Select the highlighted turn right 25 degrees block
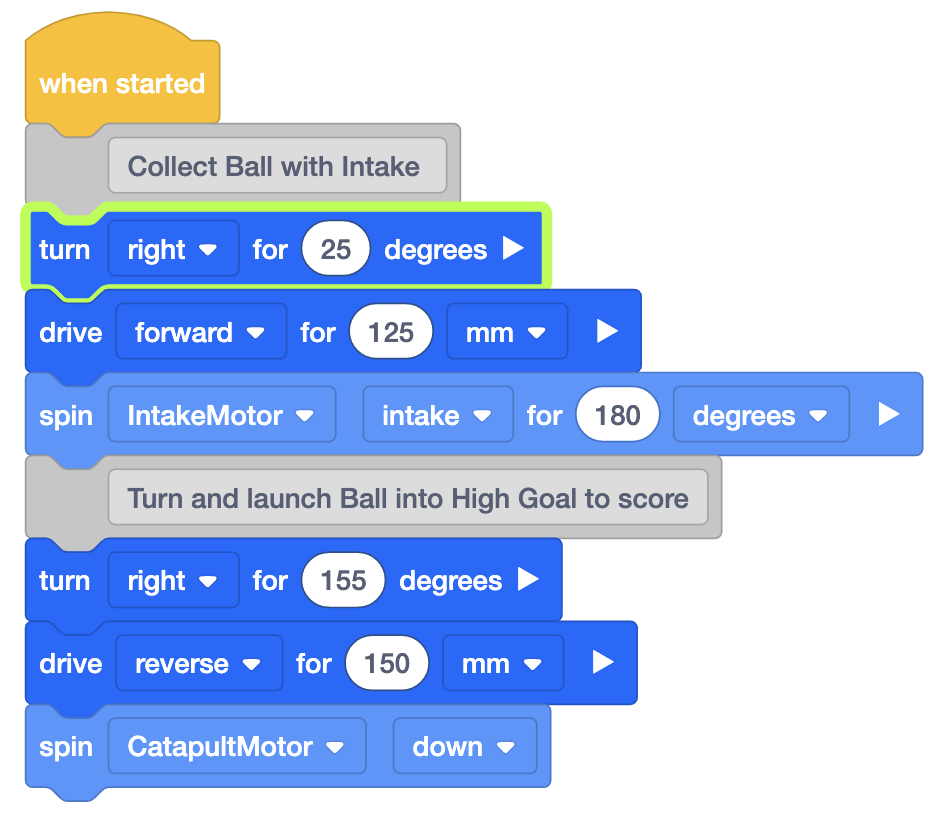 point(65,249)
